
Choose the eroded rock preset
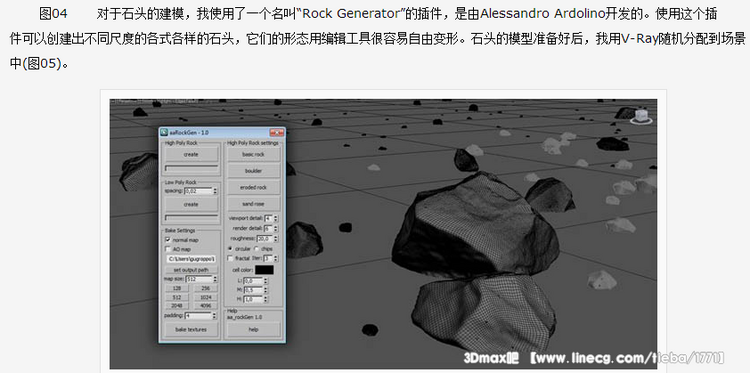point(254,187)
